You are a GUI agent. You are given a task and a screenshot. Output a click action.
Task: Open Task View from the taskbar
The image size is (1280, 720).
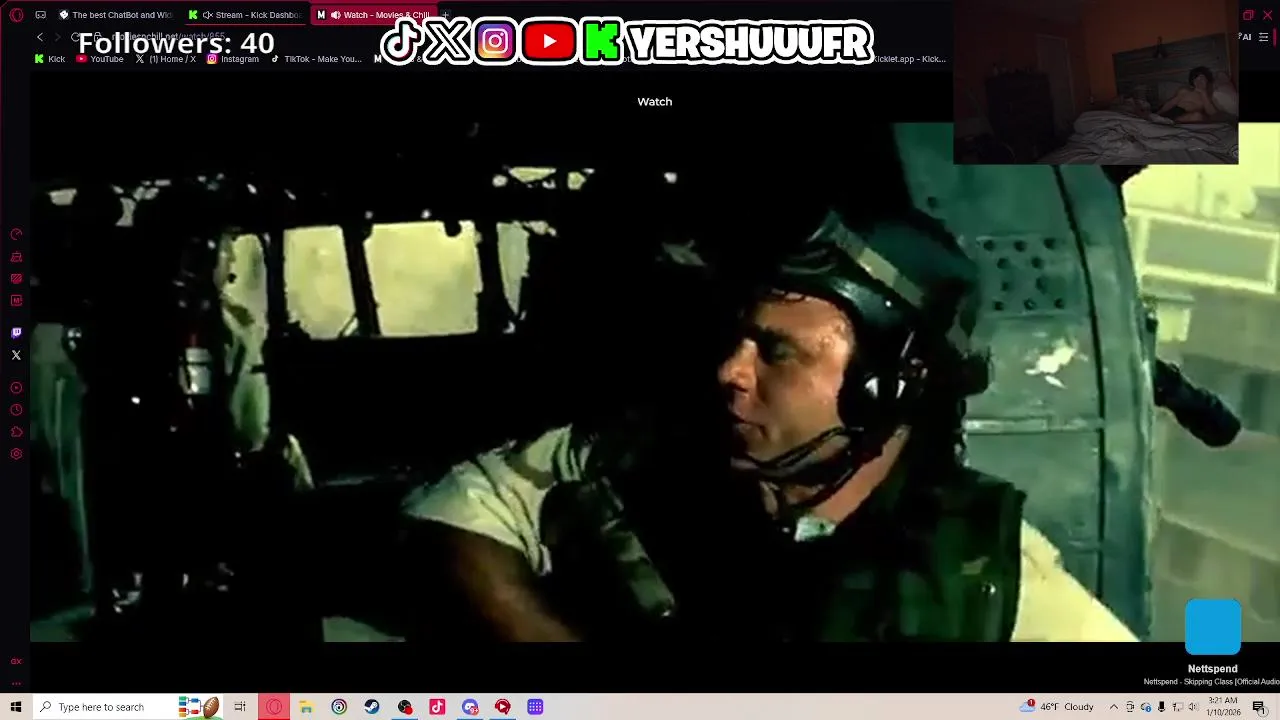[240, 707]
